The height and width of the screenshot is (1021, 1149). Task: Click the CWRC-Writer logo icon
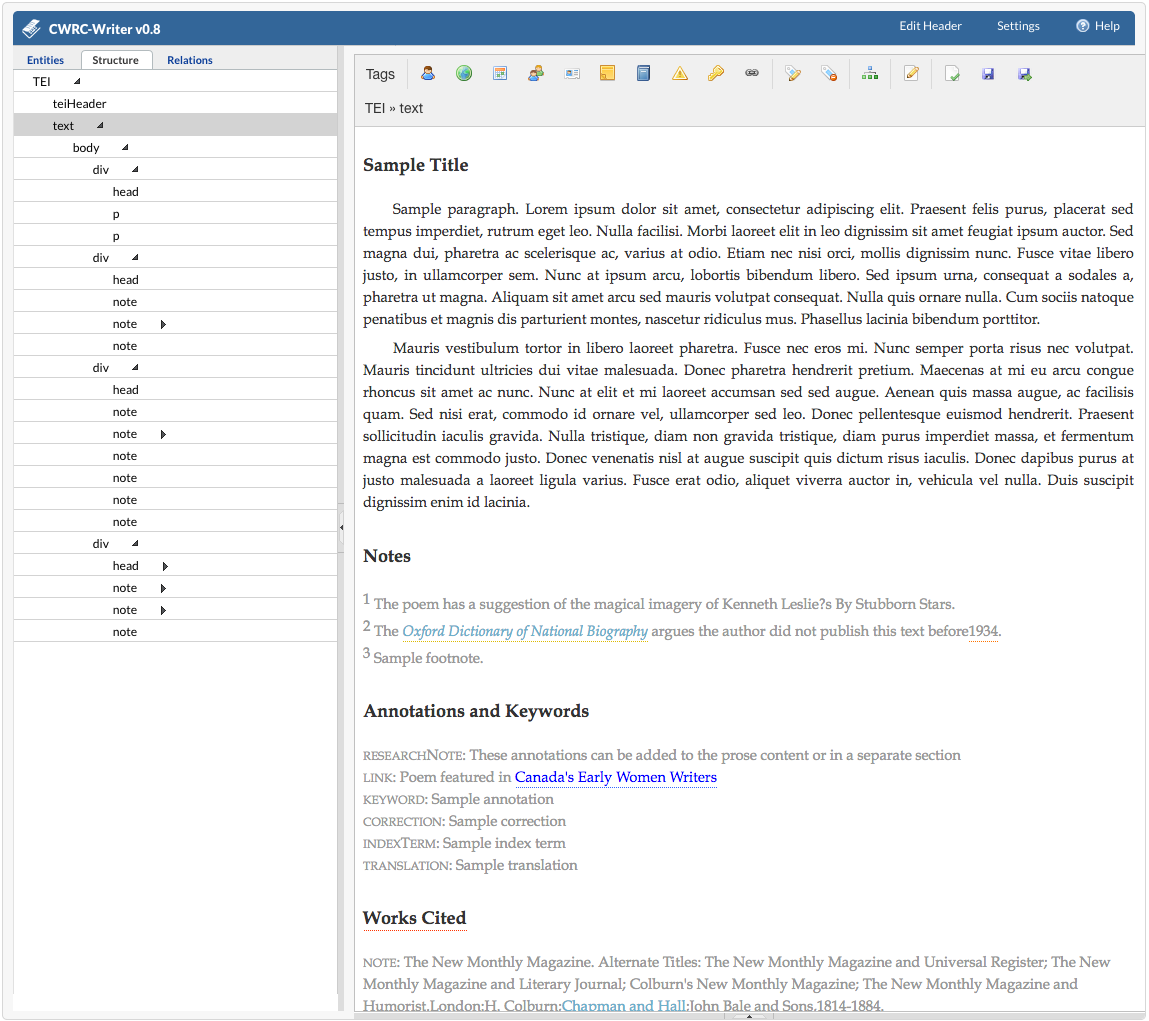click(x=32, y=29)
